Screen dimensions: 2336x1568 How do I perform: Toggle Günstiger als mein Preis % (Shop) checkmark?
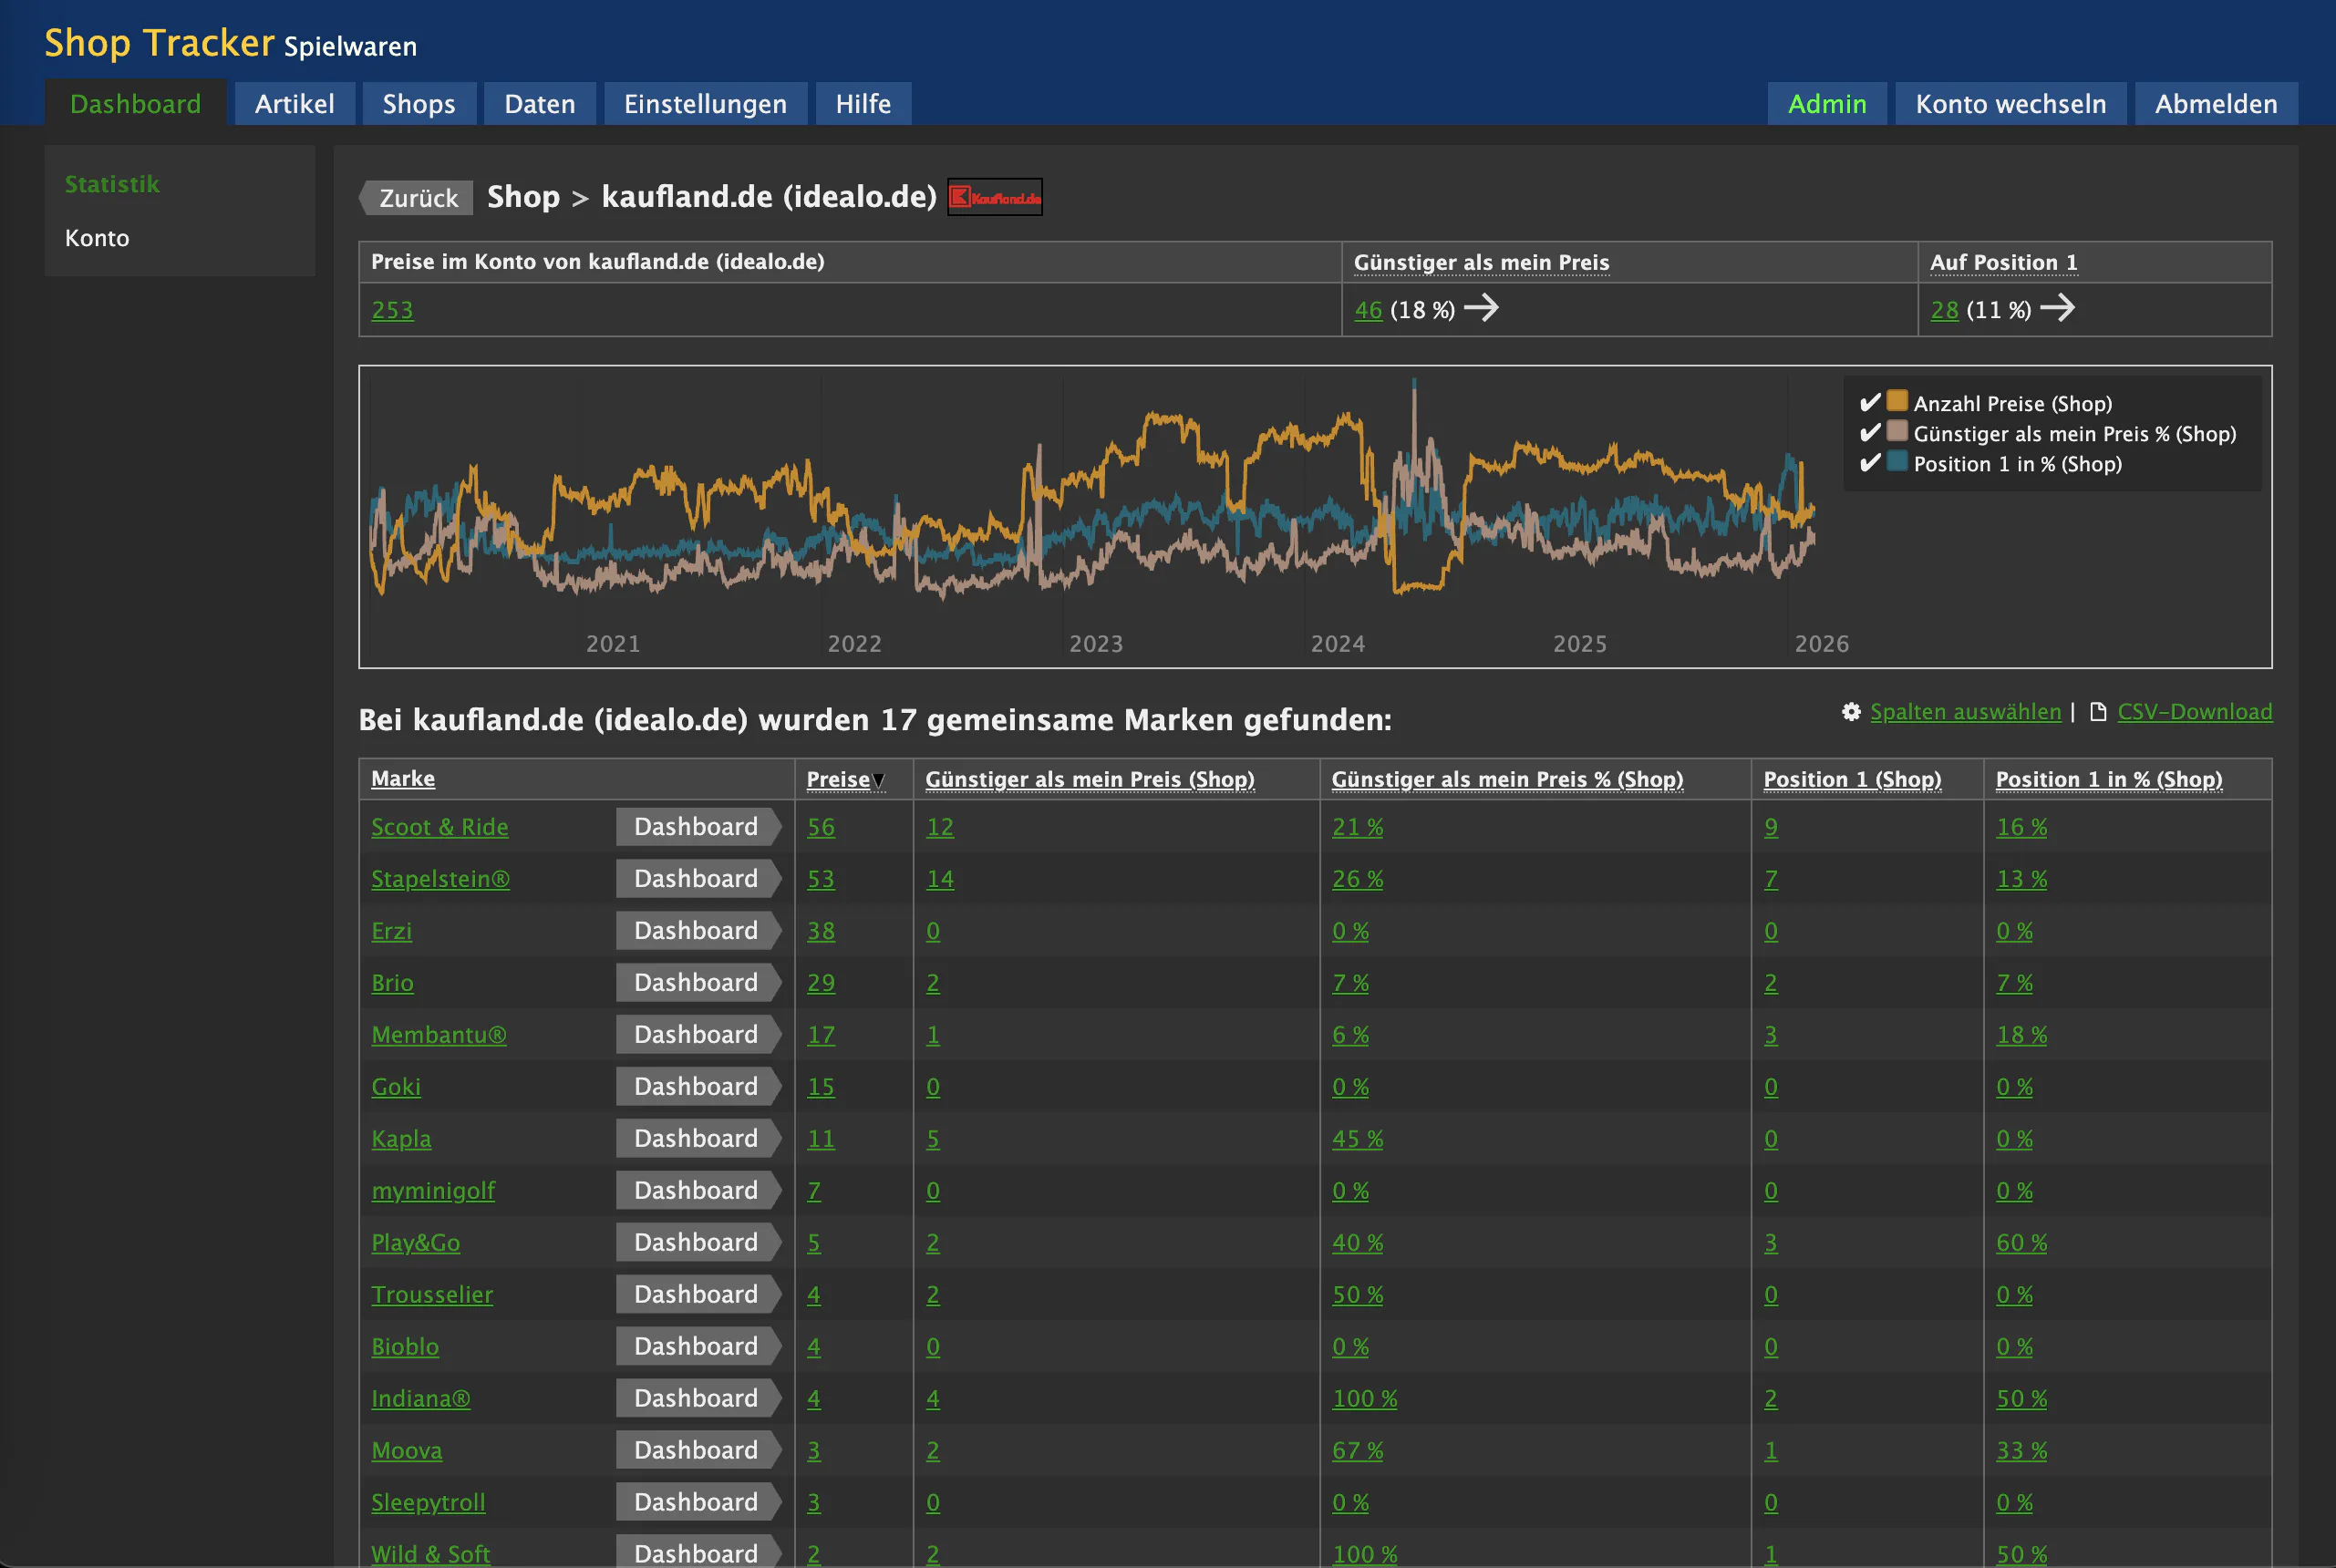coord(1869,432)
